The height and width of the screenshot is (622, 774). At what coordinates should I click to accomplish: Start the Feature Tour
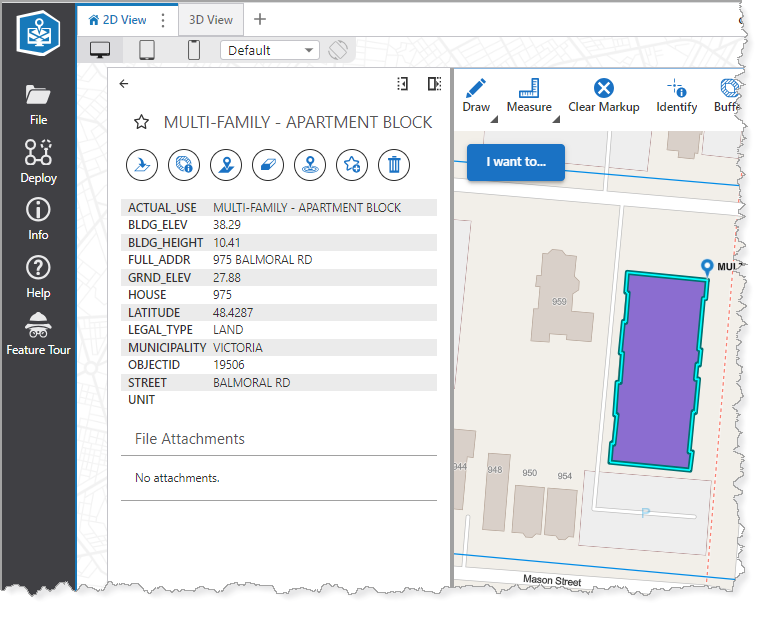pos(38,334)
